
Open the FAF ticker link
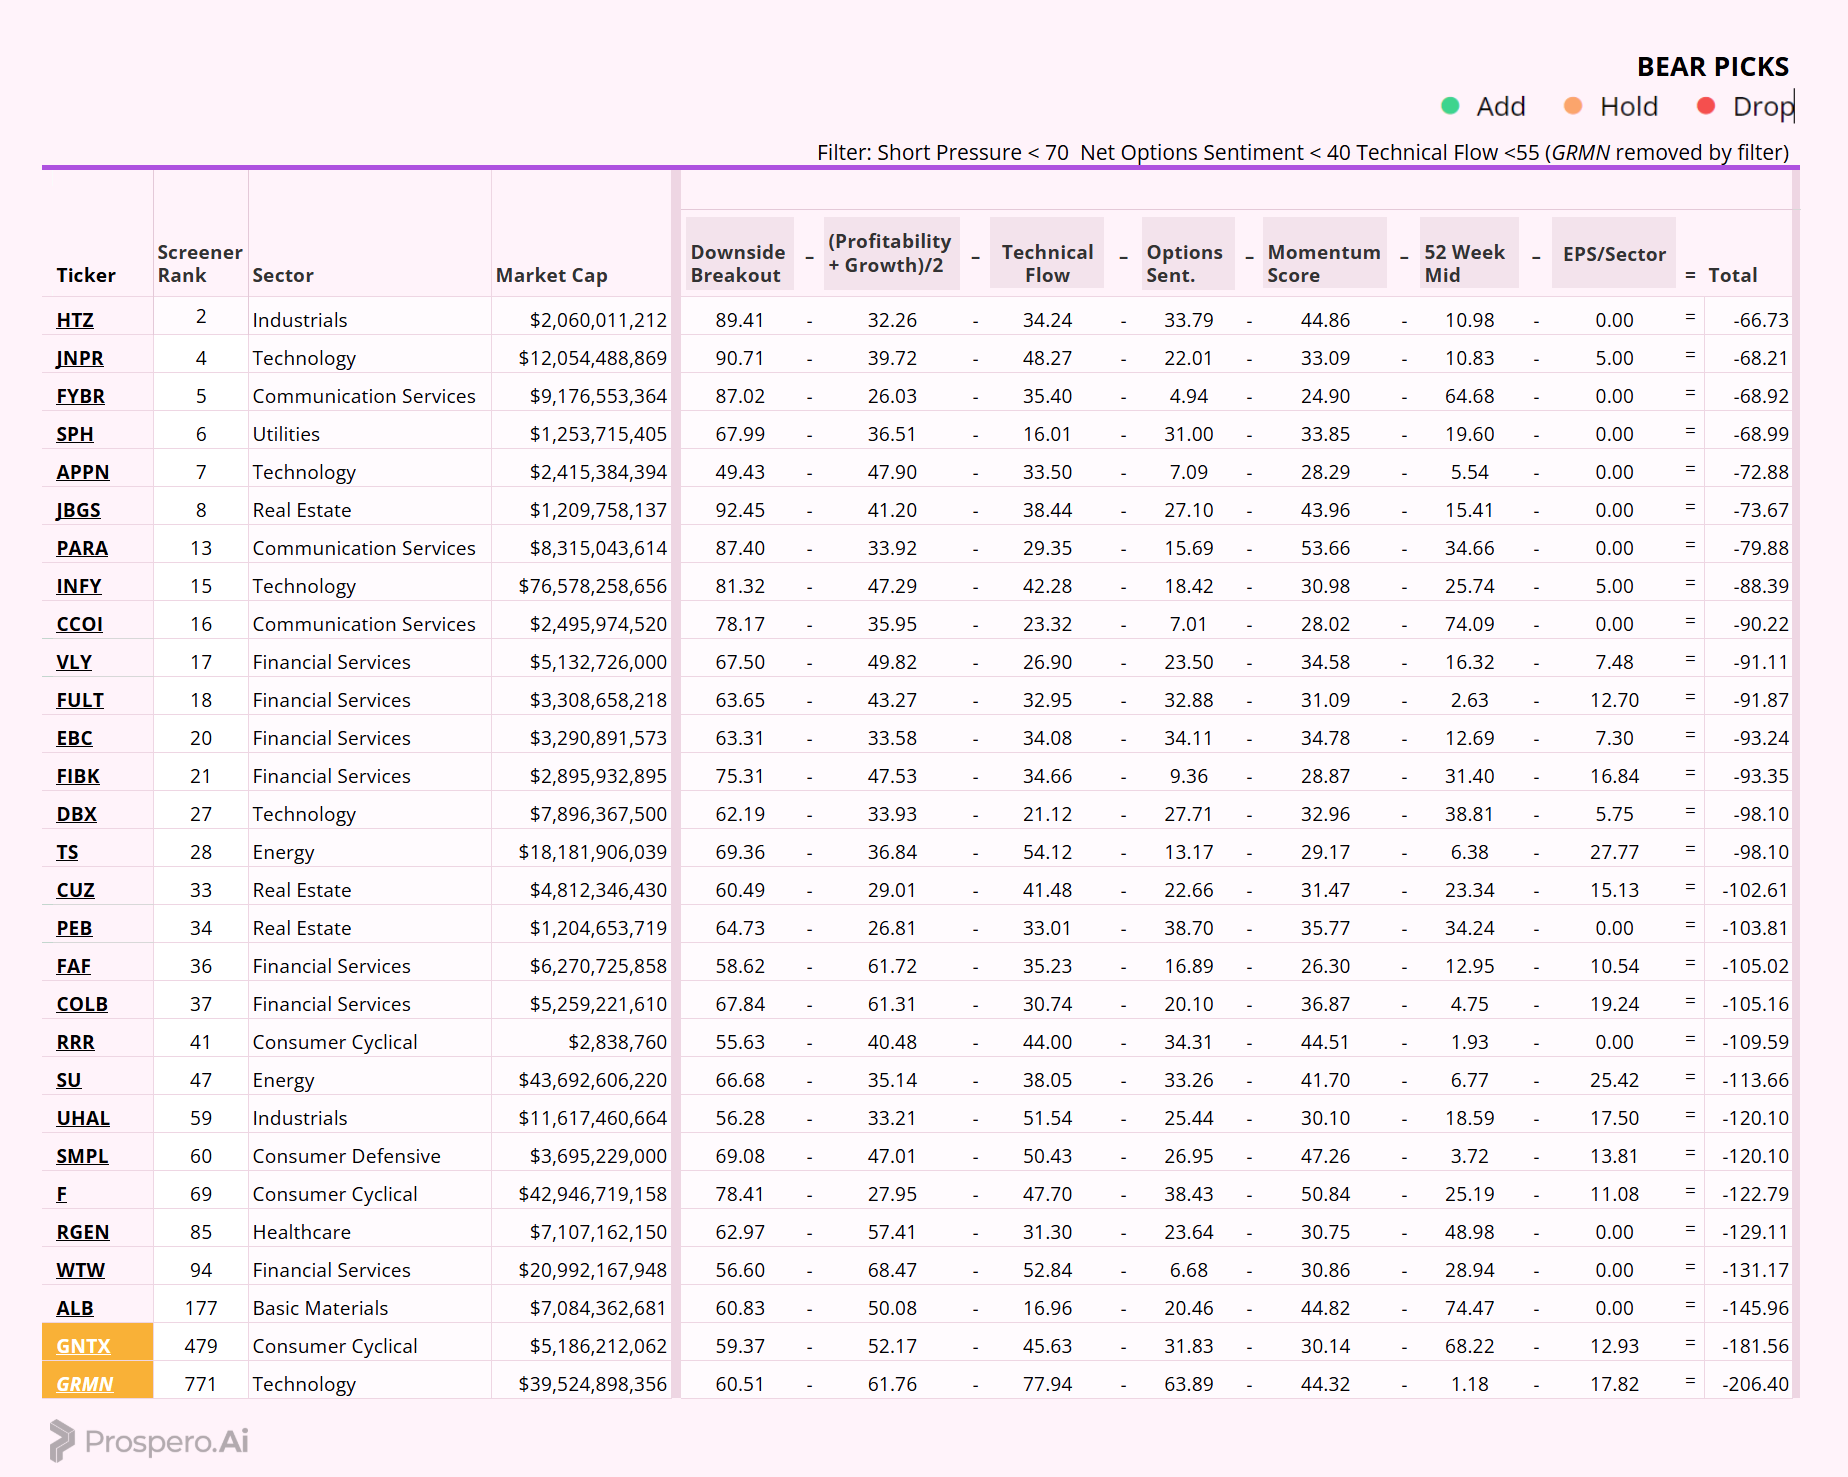(x=74, y=966)
